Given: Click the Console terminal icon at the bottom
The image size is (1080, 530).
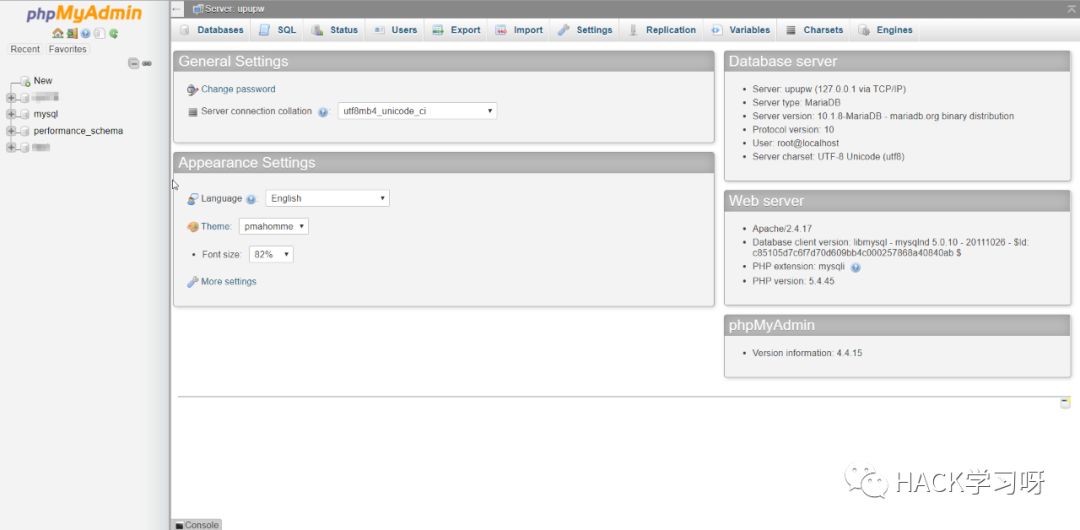Looking at the screenshot, I should pos(179,525).
